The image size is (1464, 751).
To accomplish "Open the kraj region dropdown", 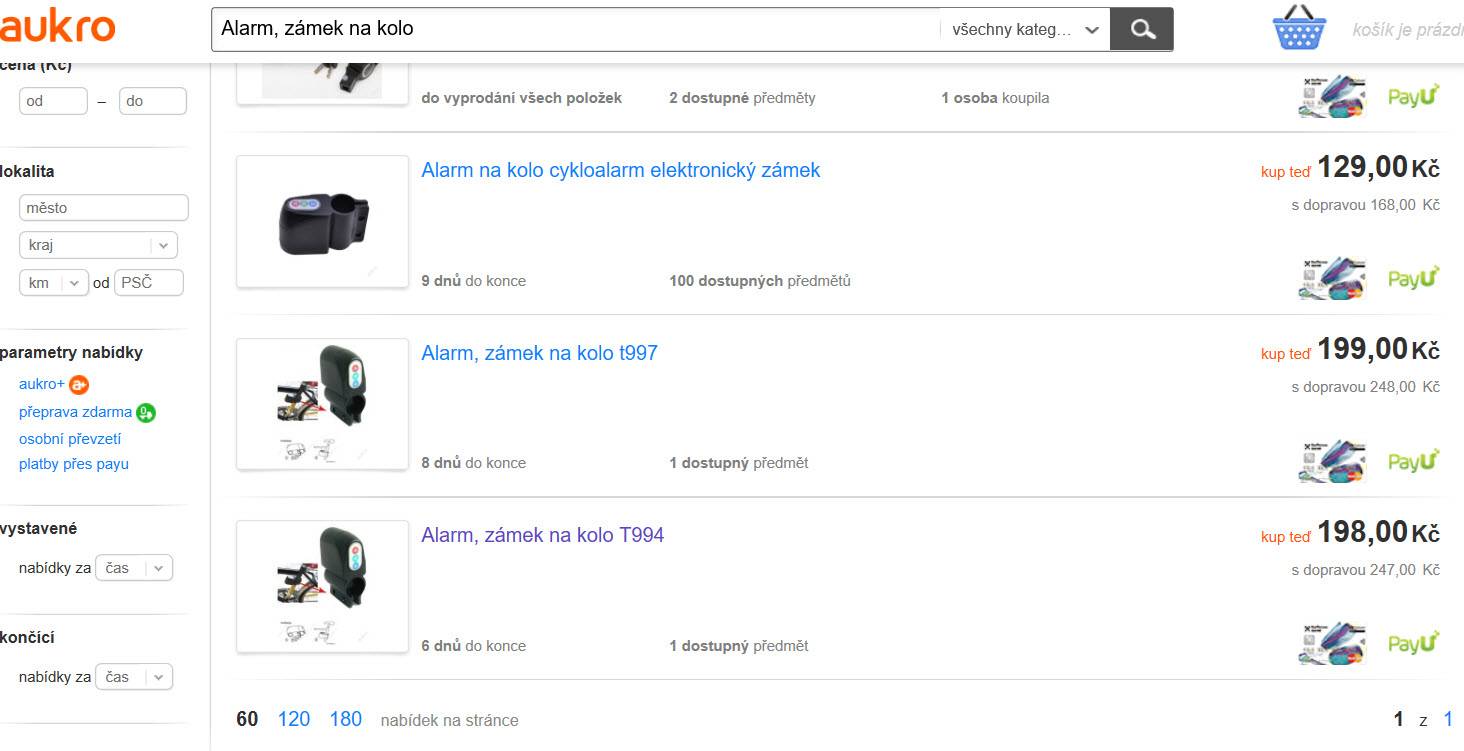I will (98, 245).
